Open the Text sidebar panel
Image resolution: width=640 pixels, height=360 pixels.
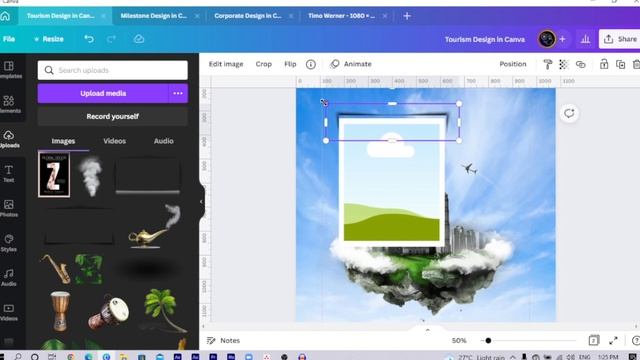[x=9, y=173]
